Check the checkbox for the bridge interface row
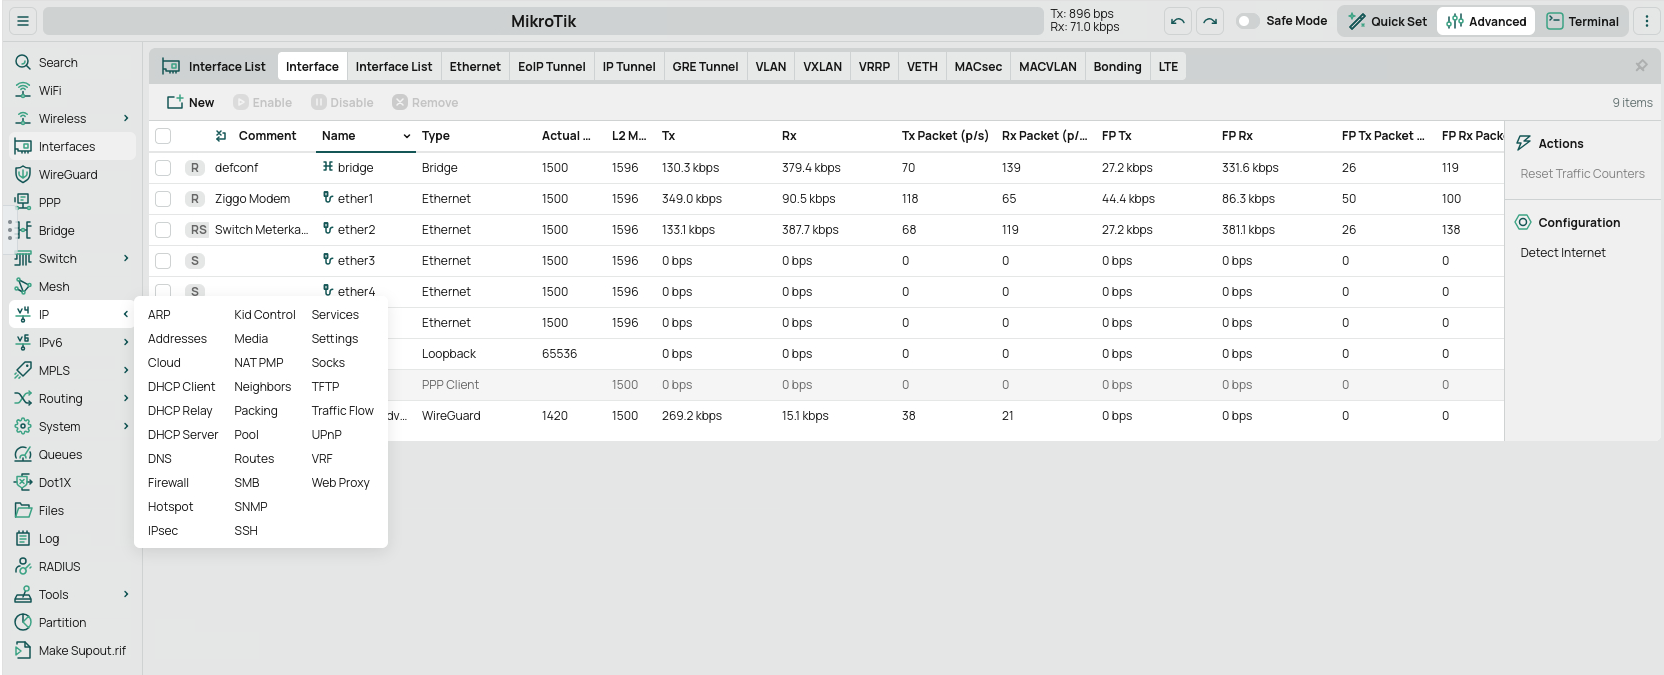The width and height of the screenshot is (1664, 675). (x=163, y=167)
